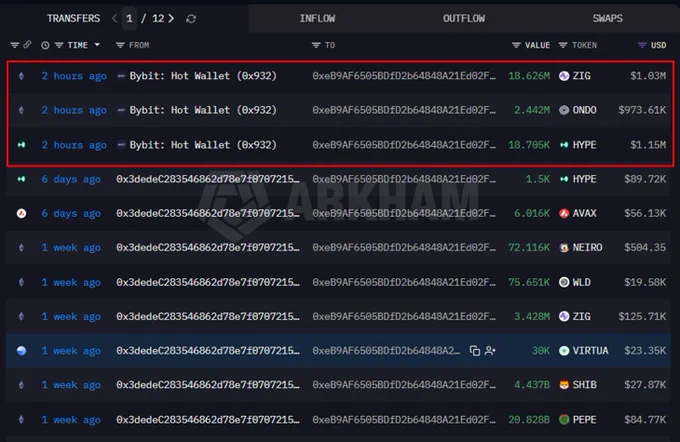Click the 20.828B PEPE value
Screen dimensions: 680x442
(x=529, y=419)
